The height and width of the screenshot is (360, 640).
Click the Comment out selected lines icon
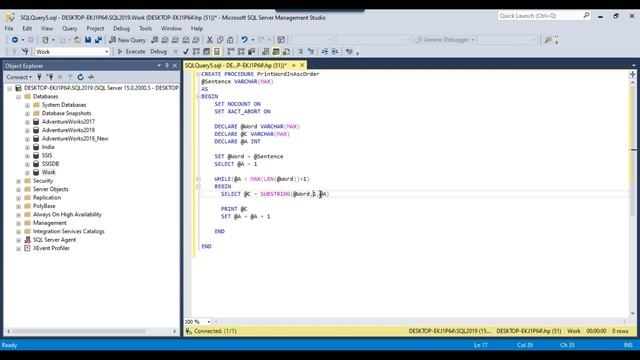coord(300,51)
